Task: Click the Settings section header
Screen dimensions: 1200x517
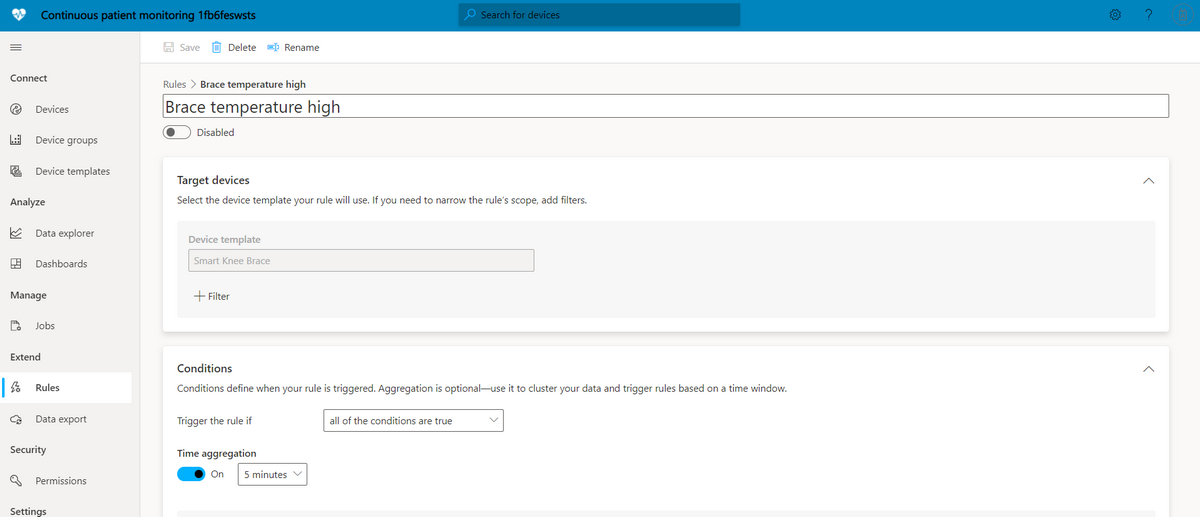Action: [x=28, y=511]
